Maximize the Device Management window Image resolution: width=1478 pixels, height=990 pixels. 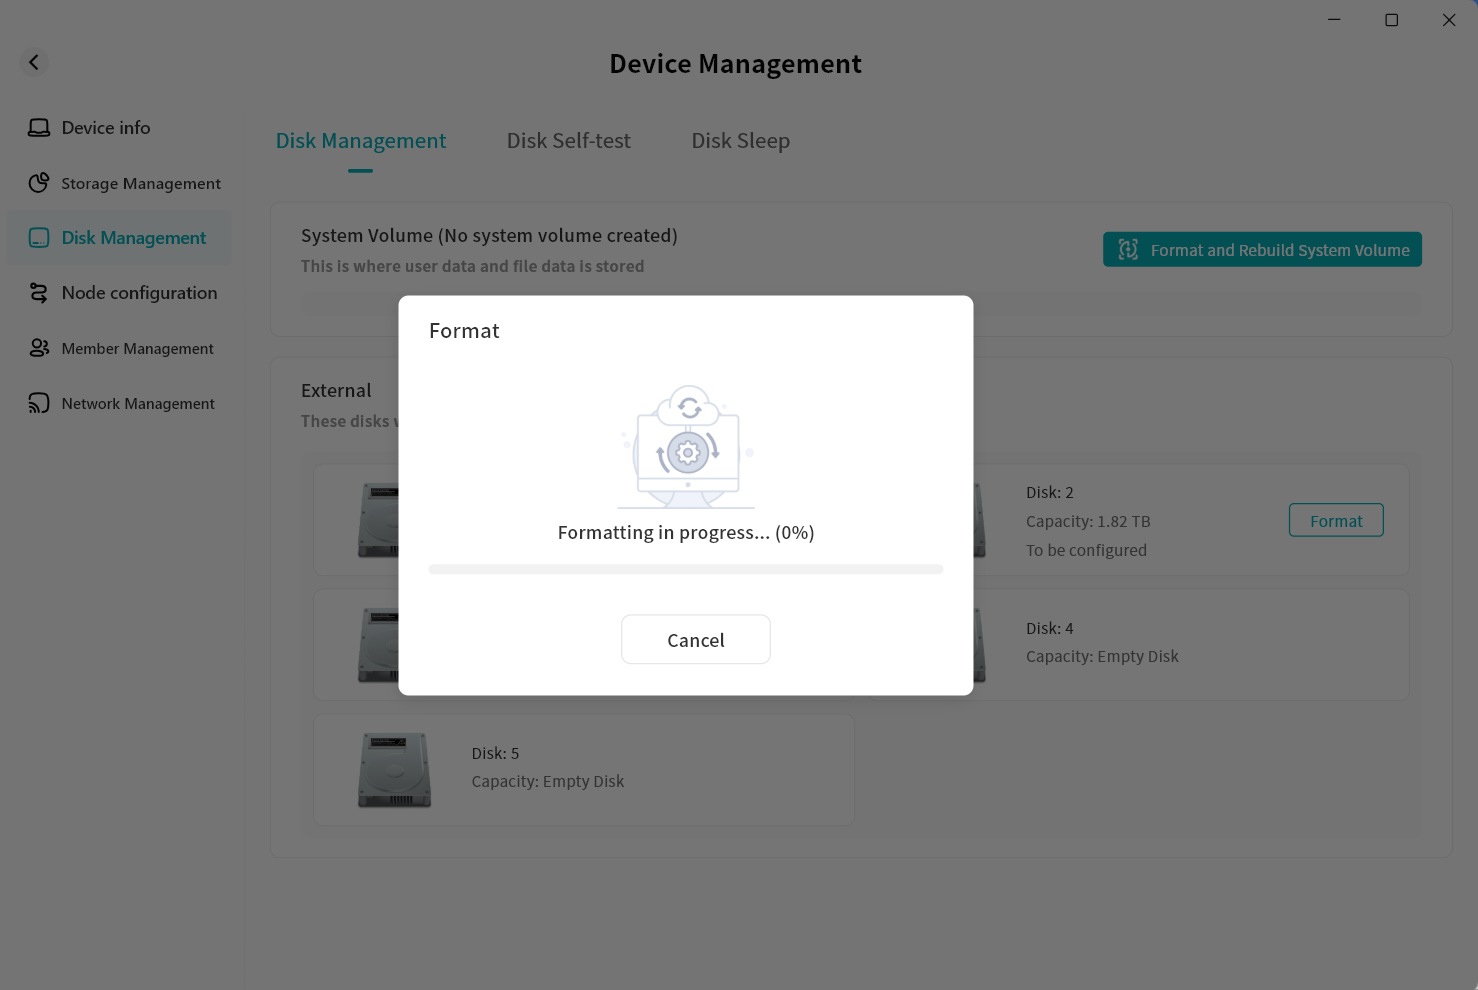coord(1391,20)
